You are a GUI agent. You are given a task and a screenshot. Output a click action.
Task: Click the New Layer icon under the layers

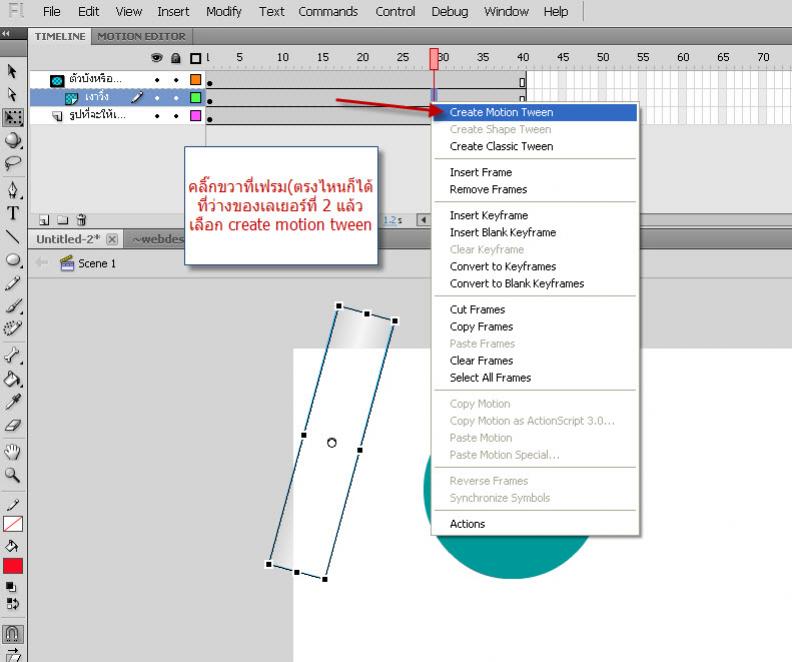(44, 220)
